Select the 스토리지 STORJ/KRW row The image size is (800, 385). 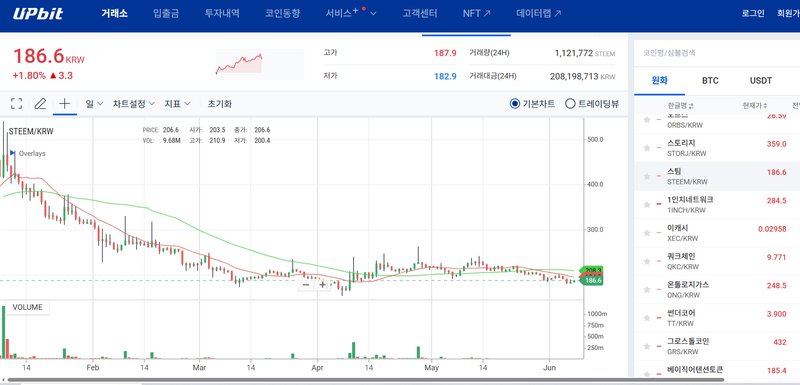click(717, 148)
